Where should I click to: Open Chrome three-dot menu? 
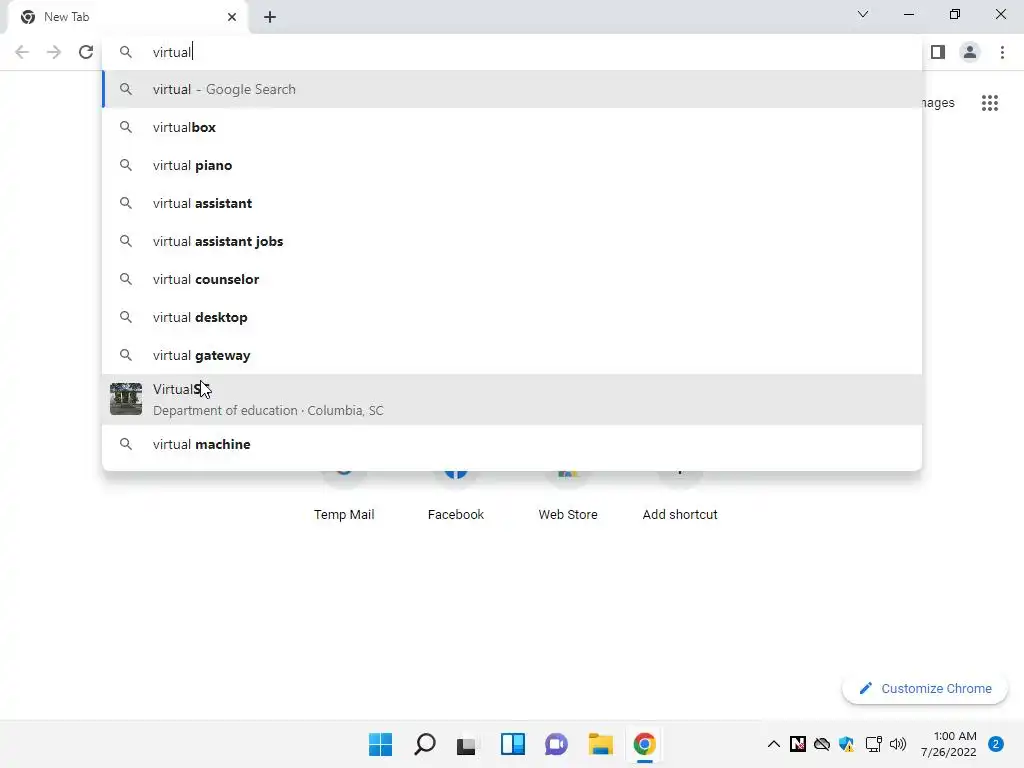(1002, 52)
